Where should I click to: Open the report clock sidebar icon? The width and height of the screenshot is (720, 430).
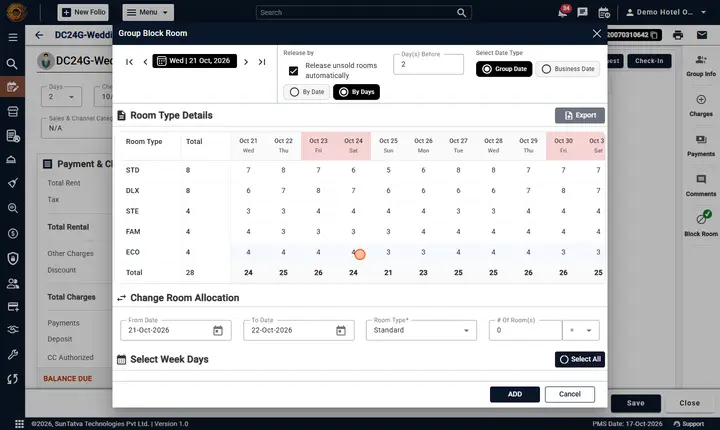click(13, 136)
